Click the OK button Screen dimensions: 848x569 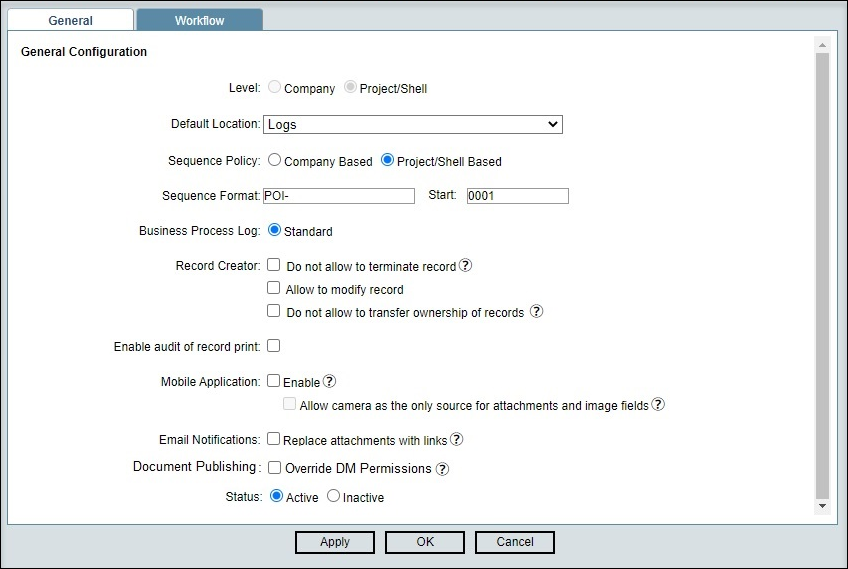[425, 542]
